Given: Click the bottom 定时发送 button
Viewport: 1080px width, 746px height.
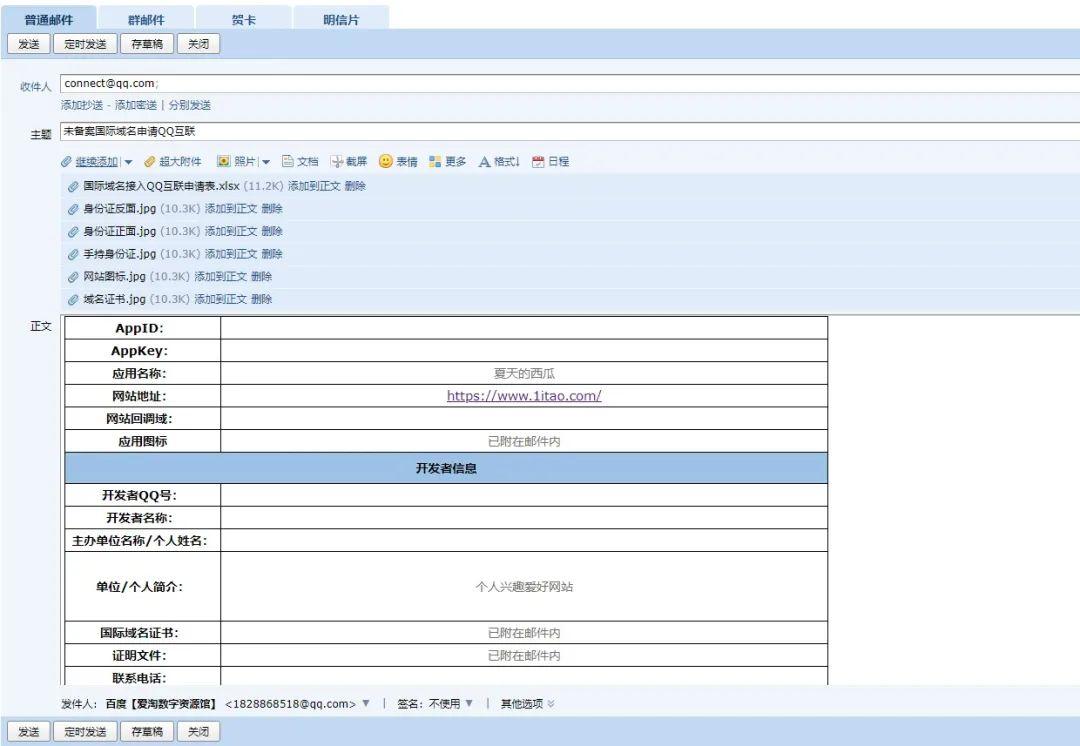Looking at the screenshot, I should click(85, 732).
